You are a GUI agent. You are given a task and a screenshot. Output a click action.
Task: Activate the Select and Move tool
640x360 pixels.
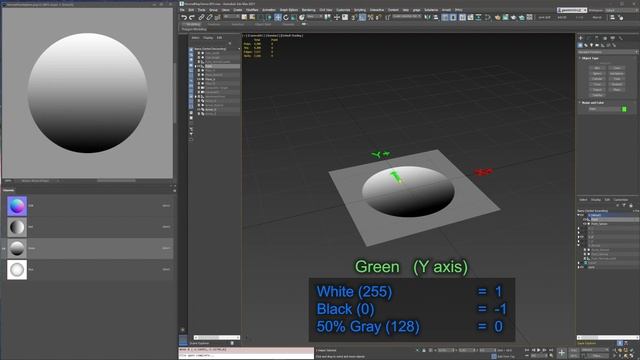[x=277, y=17]
